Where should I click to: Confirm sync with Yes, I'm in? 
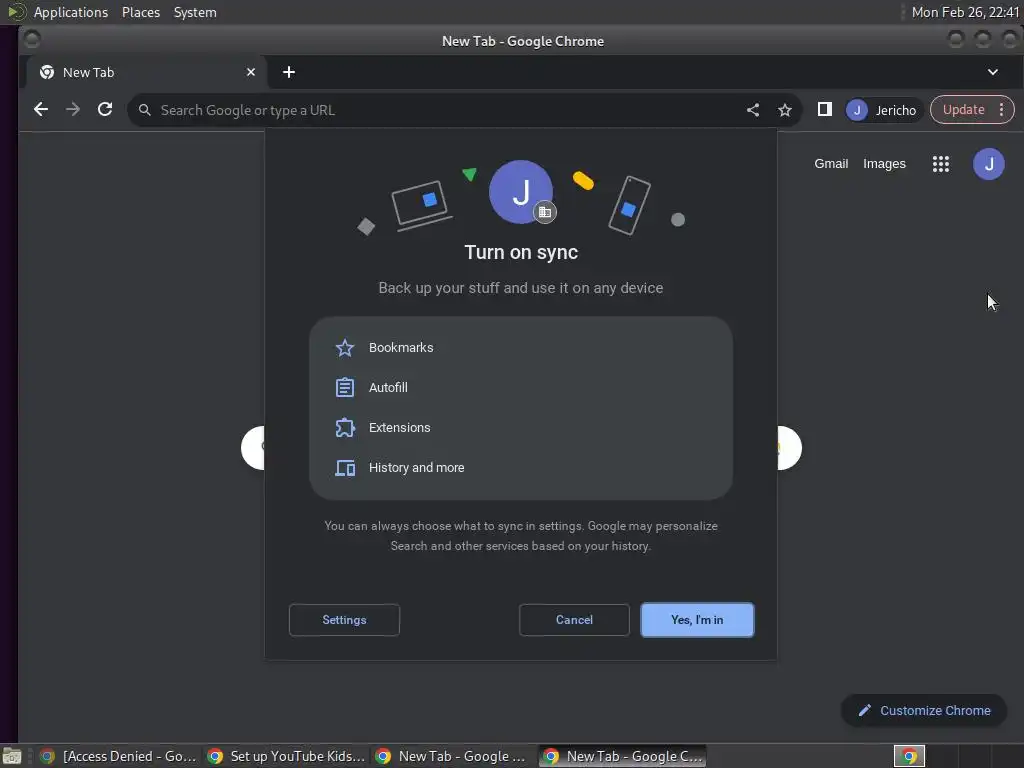[x=697, y=620]
